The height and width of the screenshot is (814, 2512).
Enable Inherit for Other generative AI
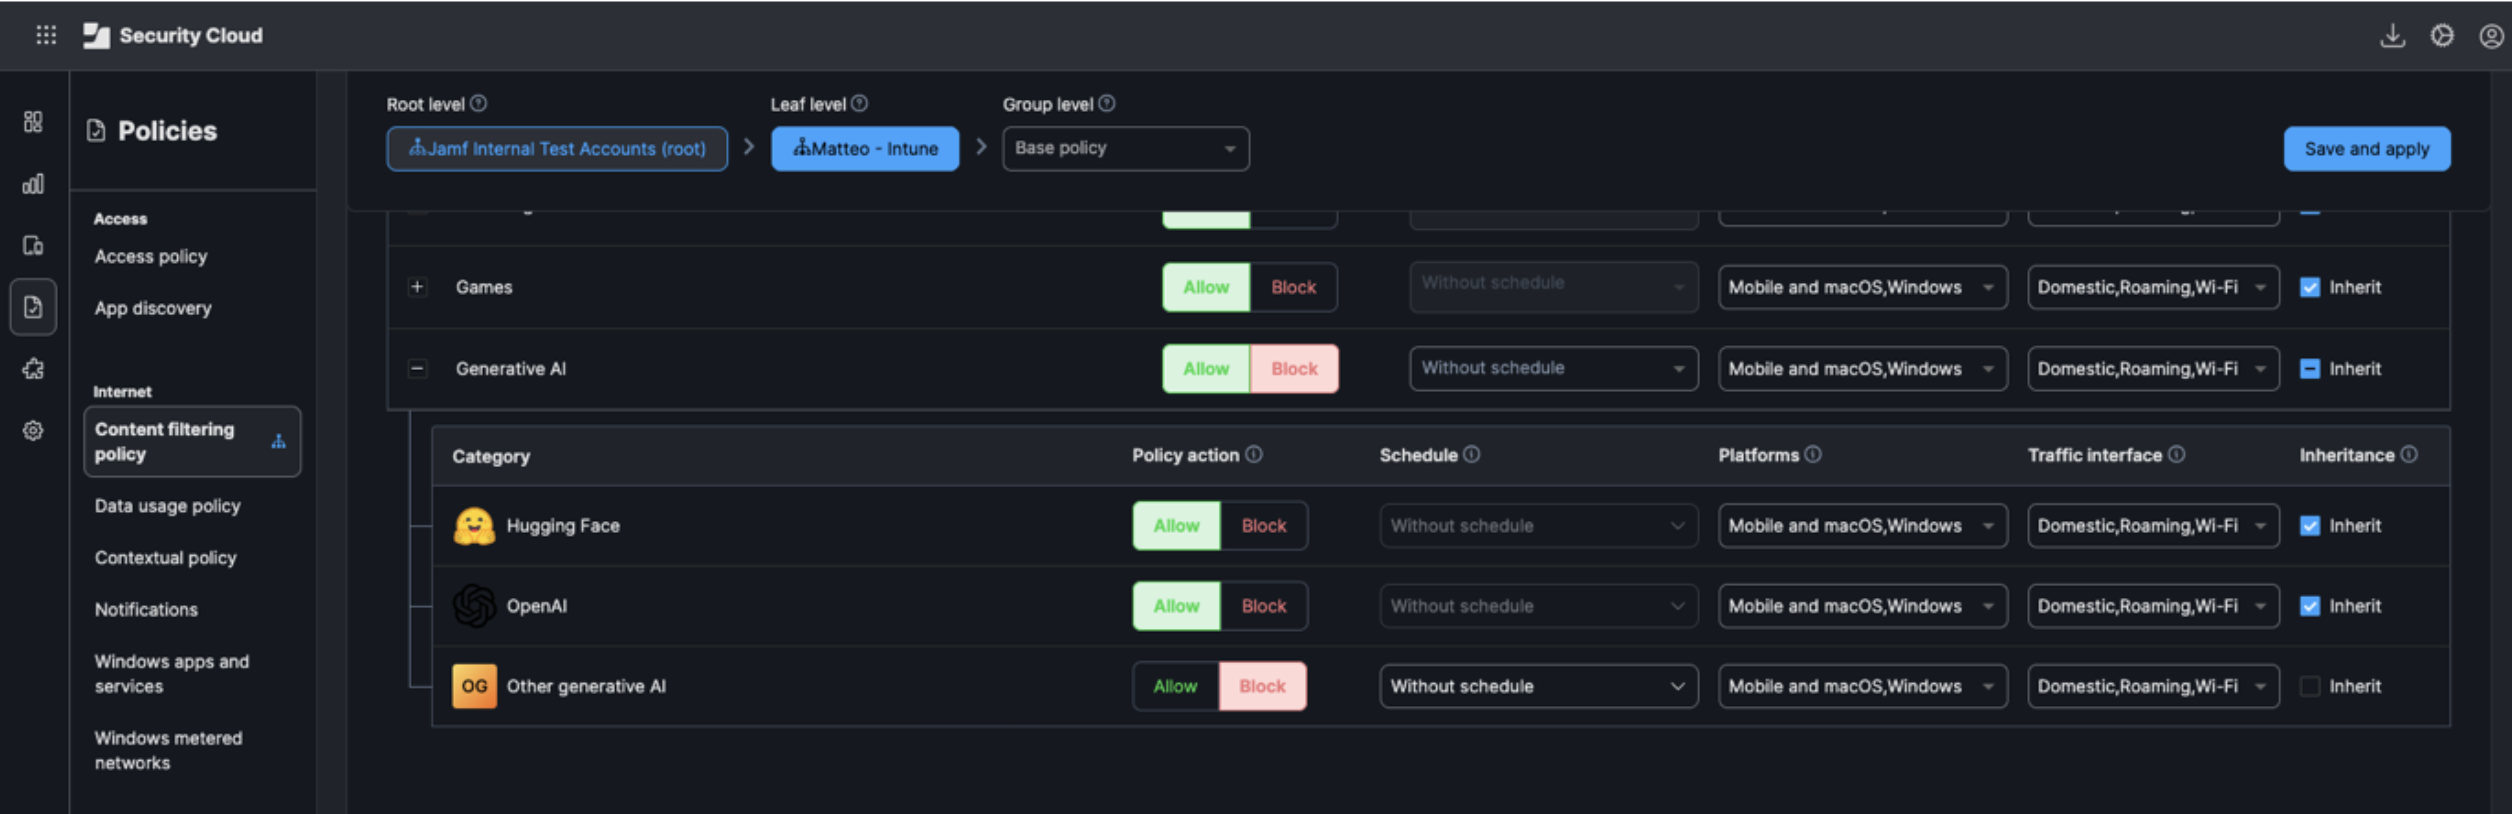2309,686
